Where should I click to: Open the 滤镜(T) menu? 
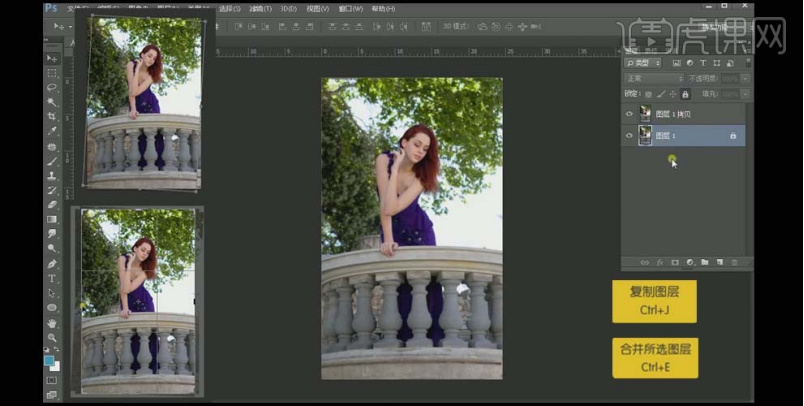point(262,9)
